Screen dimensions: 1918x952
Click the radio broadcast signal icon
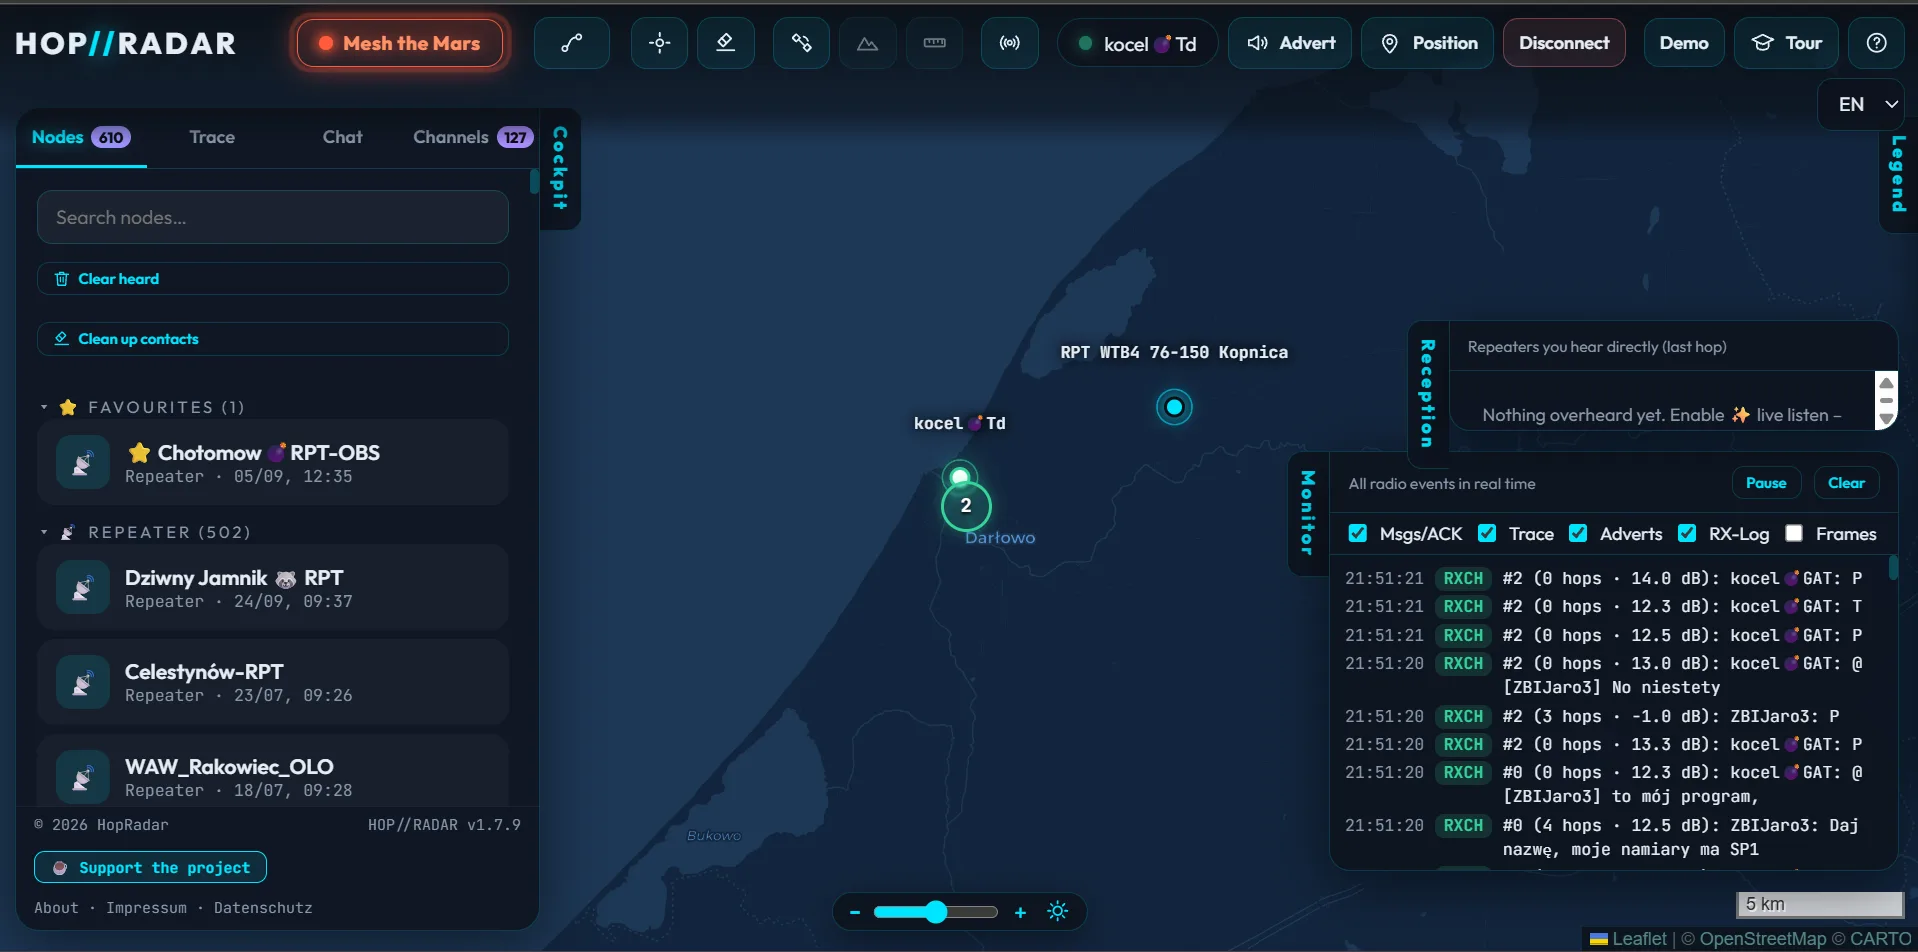[x=1010, y=43]
